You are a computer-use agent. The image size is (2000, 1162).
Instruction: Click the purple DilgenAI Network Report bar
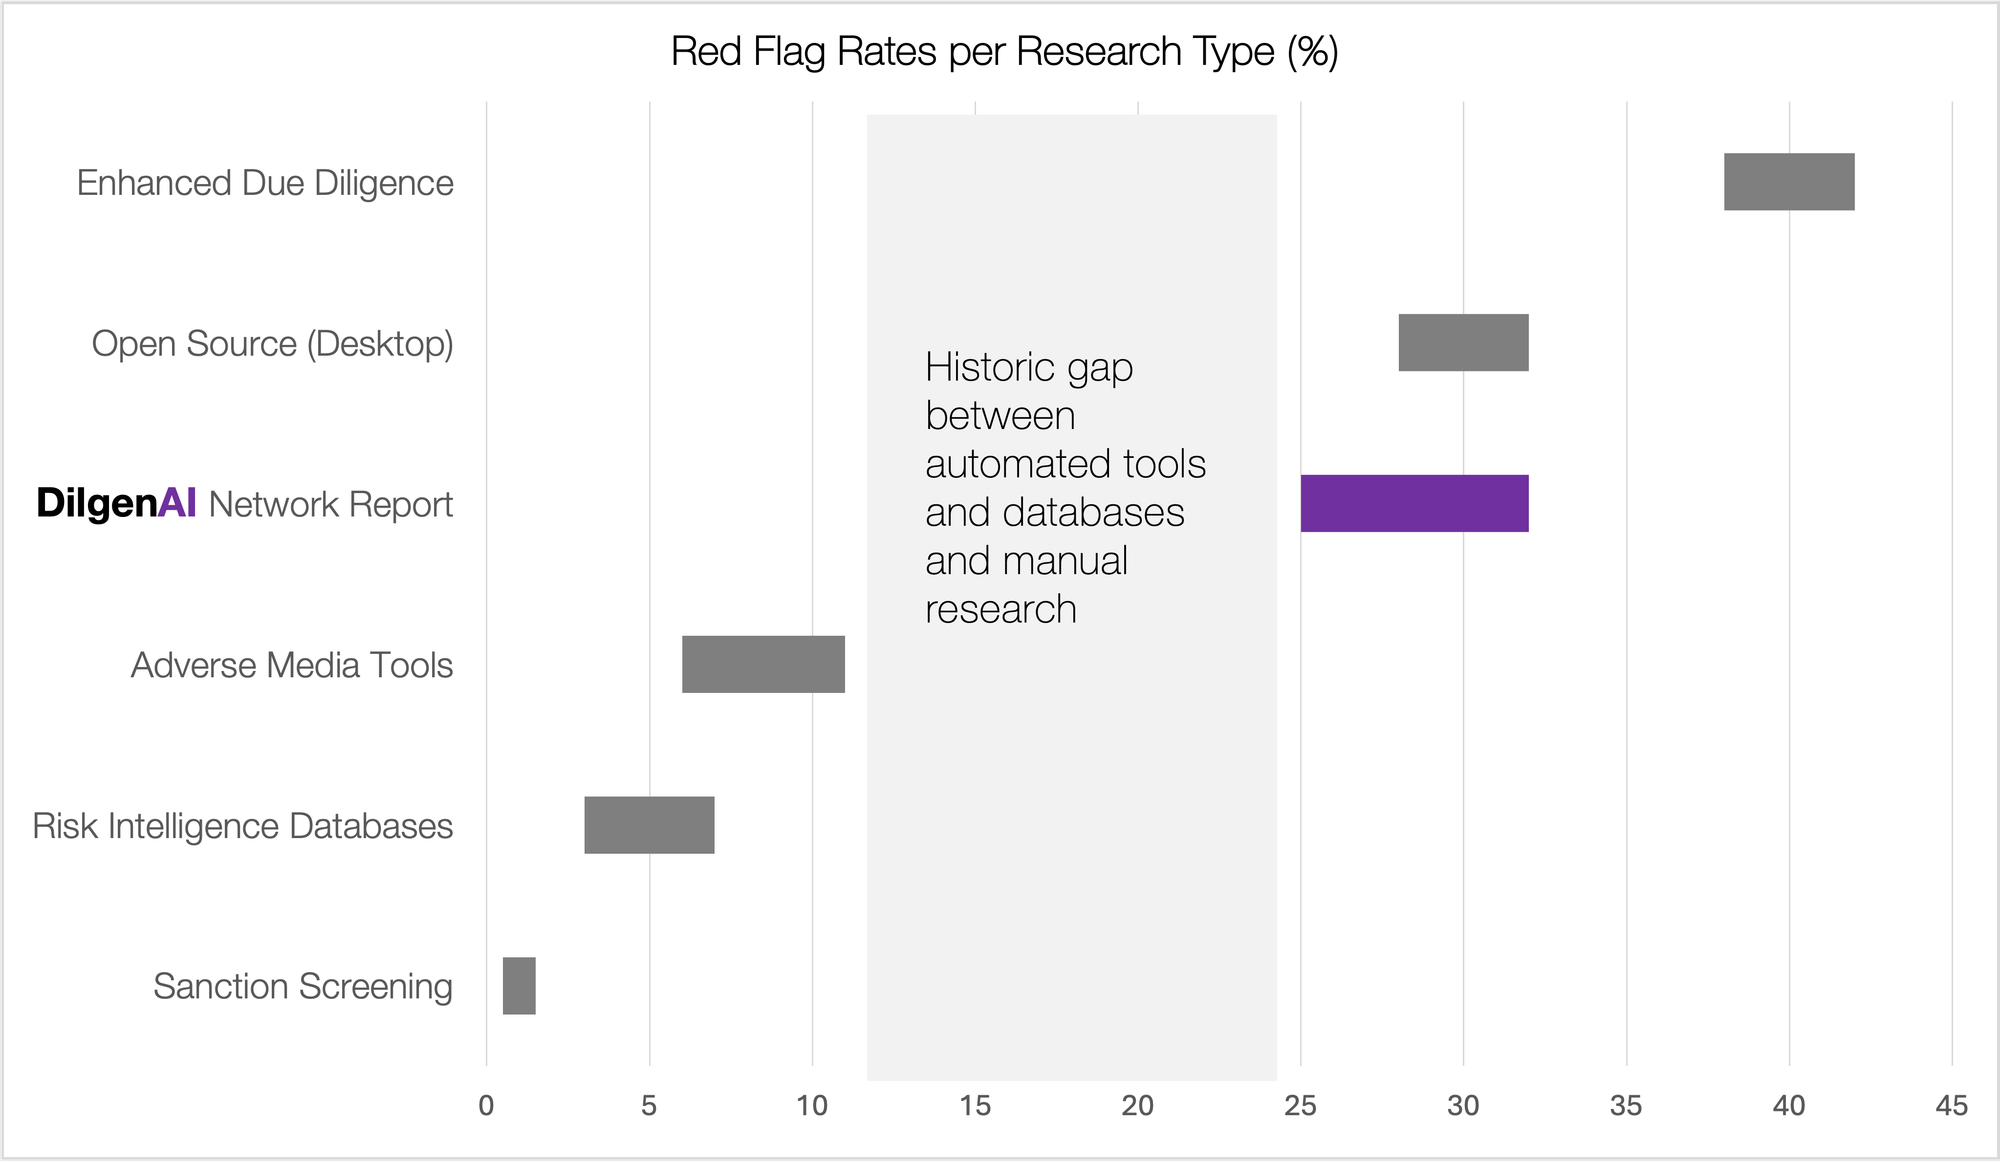pos(1414,503)
